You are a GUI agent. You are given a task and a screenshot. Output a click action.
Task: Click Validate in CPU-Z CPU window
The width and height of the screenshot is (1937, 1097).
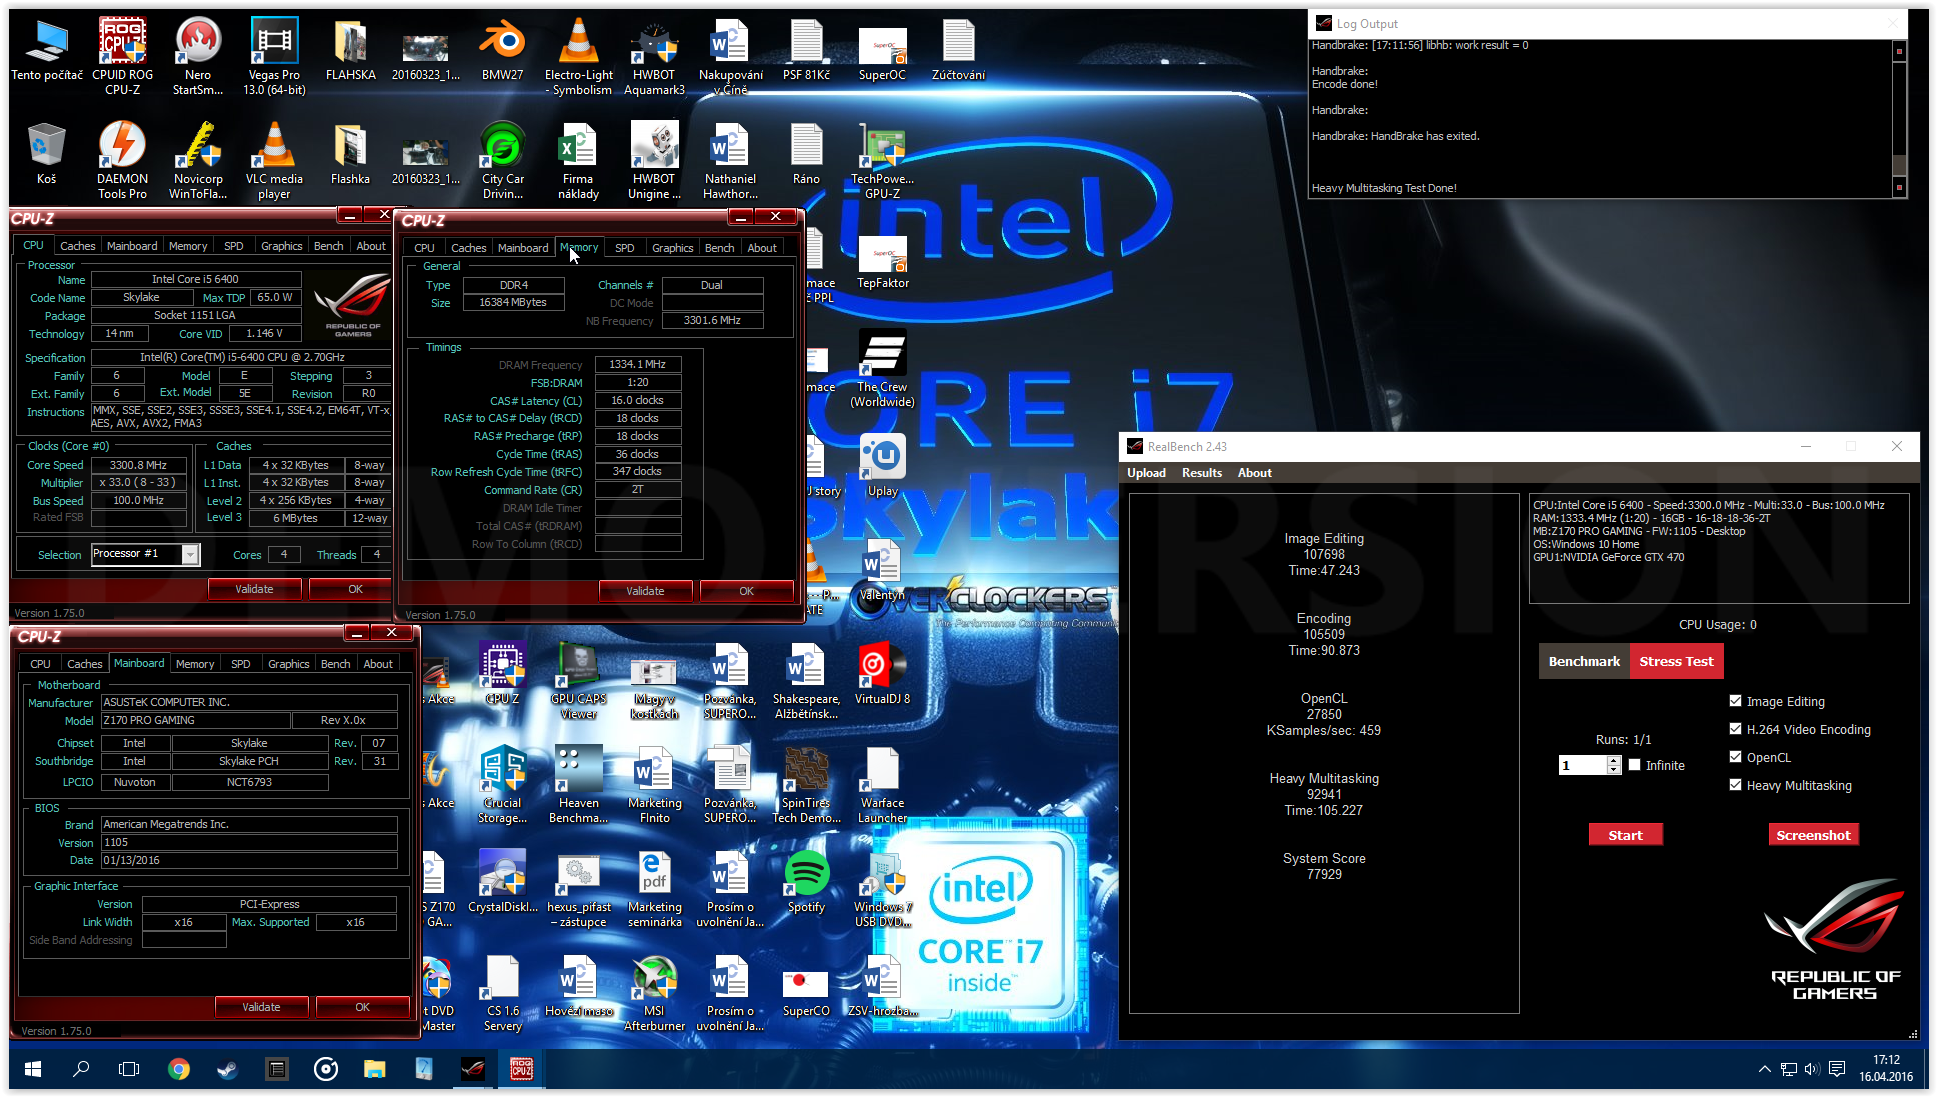(x=254, y=589)
